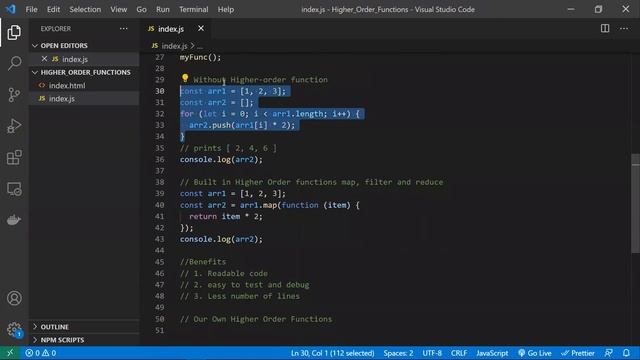Open the Source Control view

[14, 95]
